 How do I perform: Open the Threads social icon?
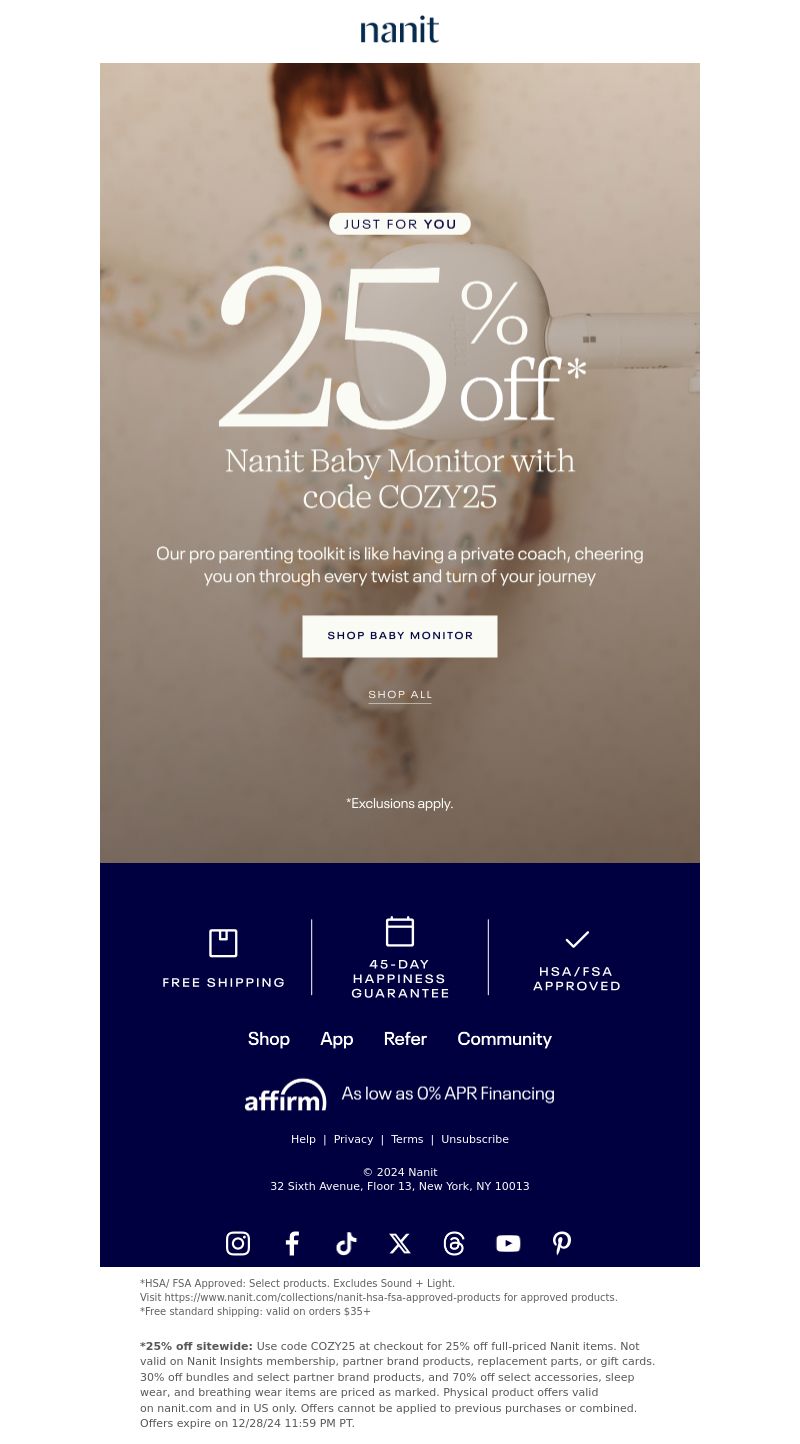tap(454, 1243)
